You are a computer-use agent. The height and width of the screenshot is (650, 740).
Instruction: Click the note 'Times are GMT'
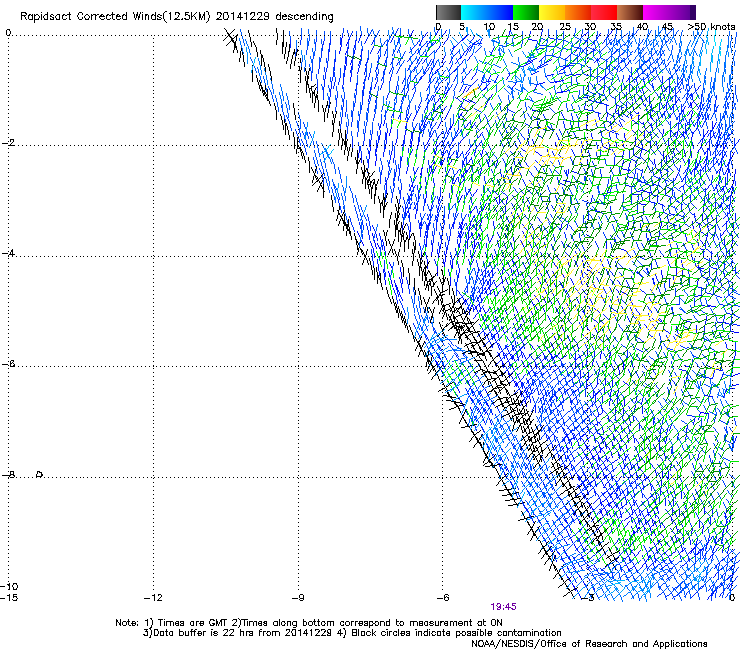tap(194, 623)
